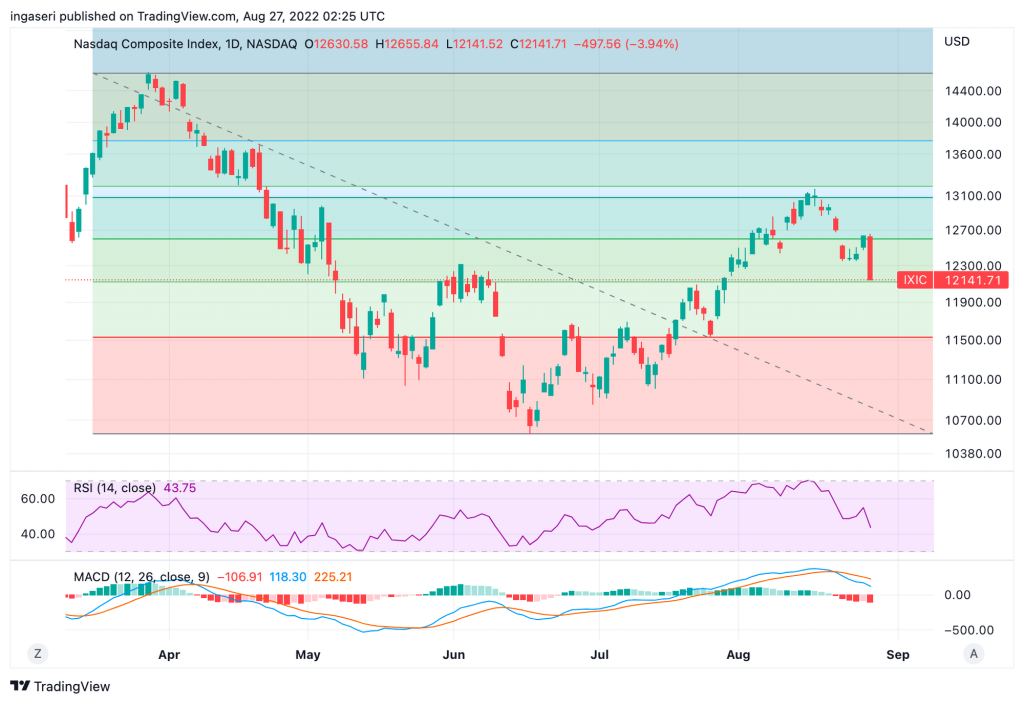Click the Jul label on time axis
The height and width of the screenshot is (704, 1024).
[600, 654]
